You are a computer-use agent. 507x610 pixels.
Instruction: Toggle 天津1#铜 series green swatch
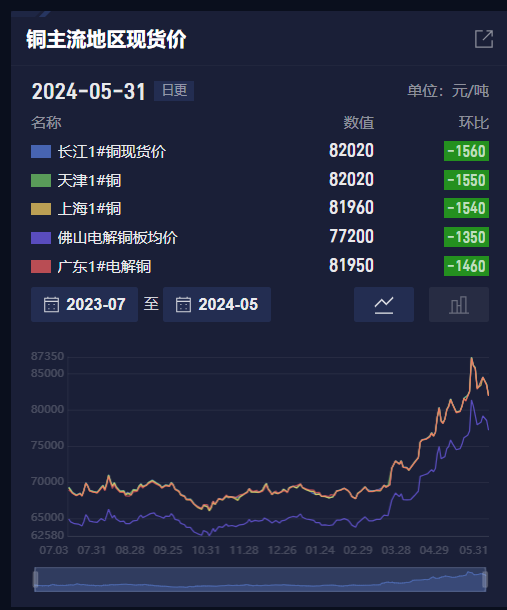coord(41,181)
